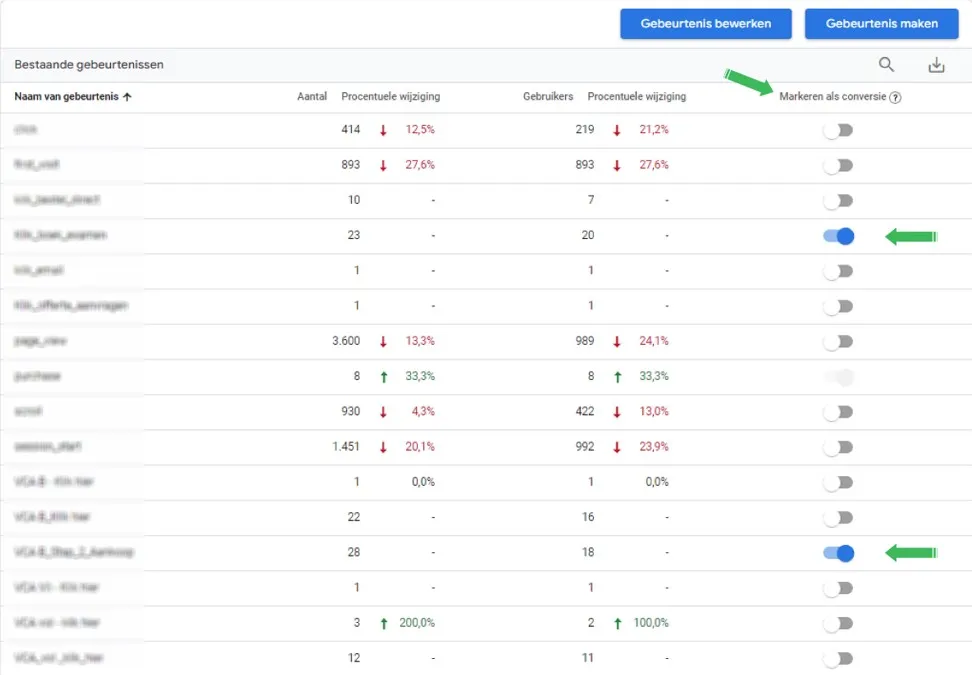972x675 pixels.
Task: Click the help icon beside Markeren als conversie
Action: [895, 98]
